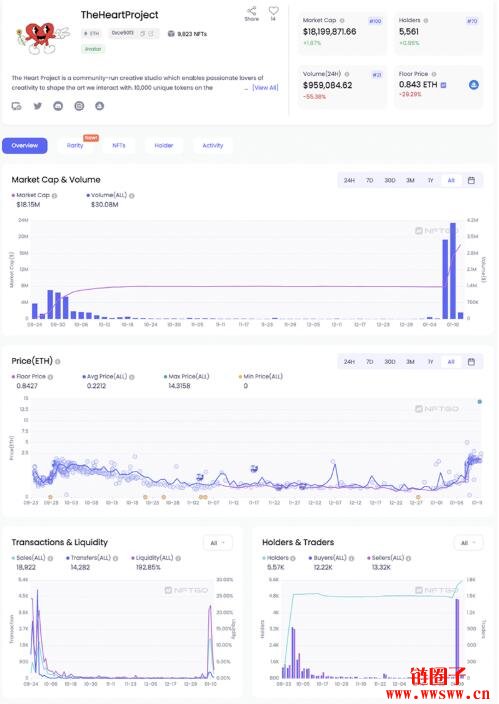This screenshot has height=704, width=499.
Task: Toggle Max Price(ALL) legend series
Action: 187,377
